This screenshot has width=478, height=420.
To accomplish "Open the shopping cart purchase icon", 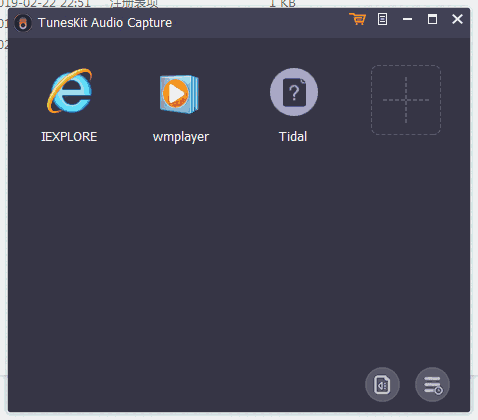I will coord(358,19).
